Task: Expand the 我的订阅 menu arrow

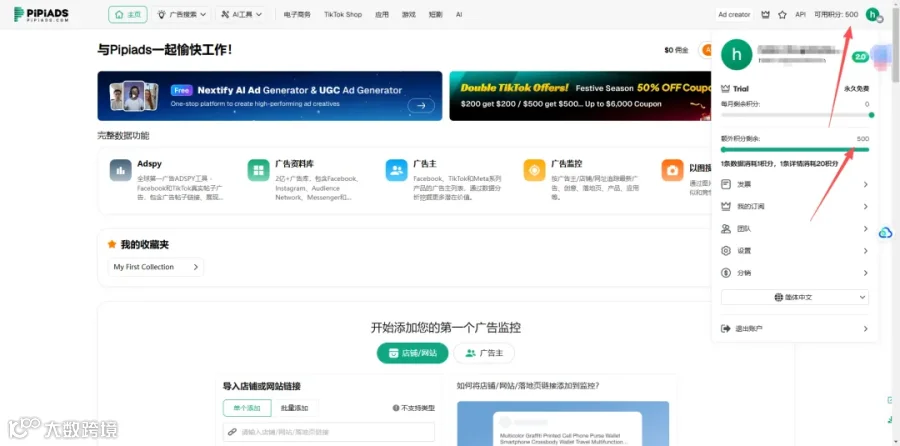Action: click(866, 207)
